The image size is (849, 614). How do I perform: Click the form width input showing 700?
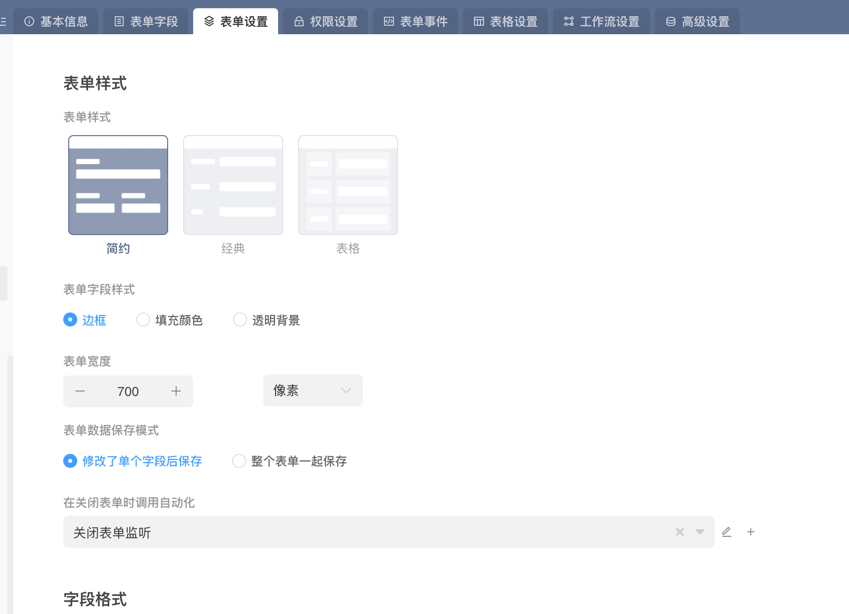130,391
